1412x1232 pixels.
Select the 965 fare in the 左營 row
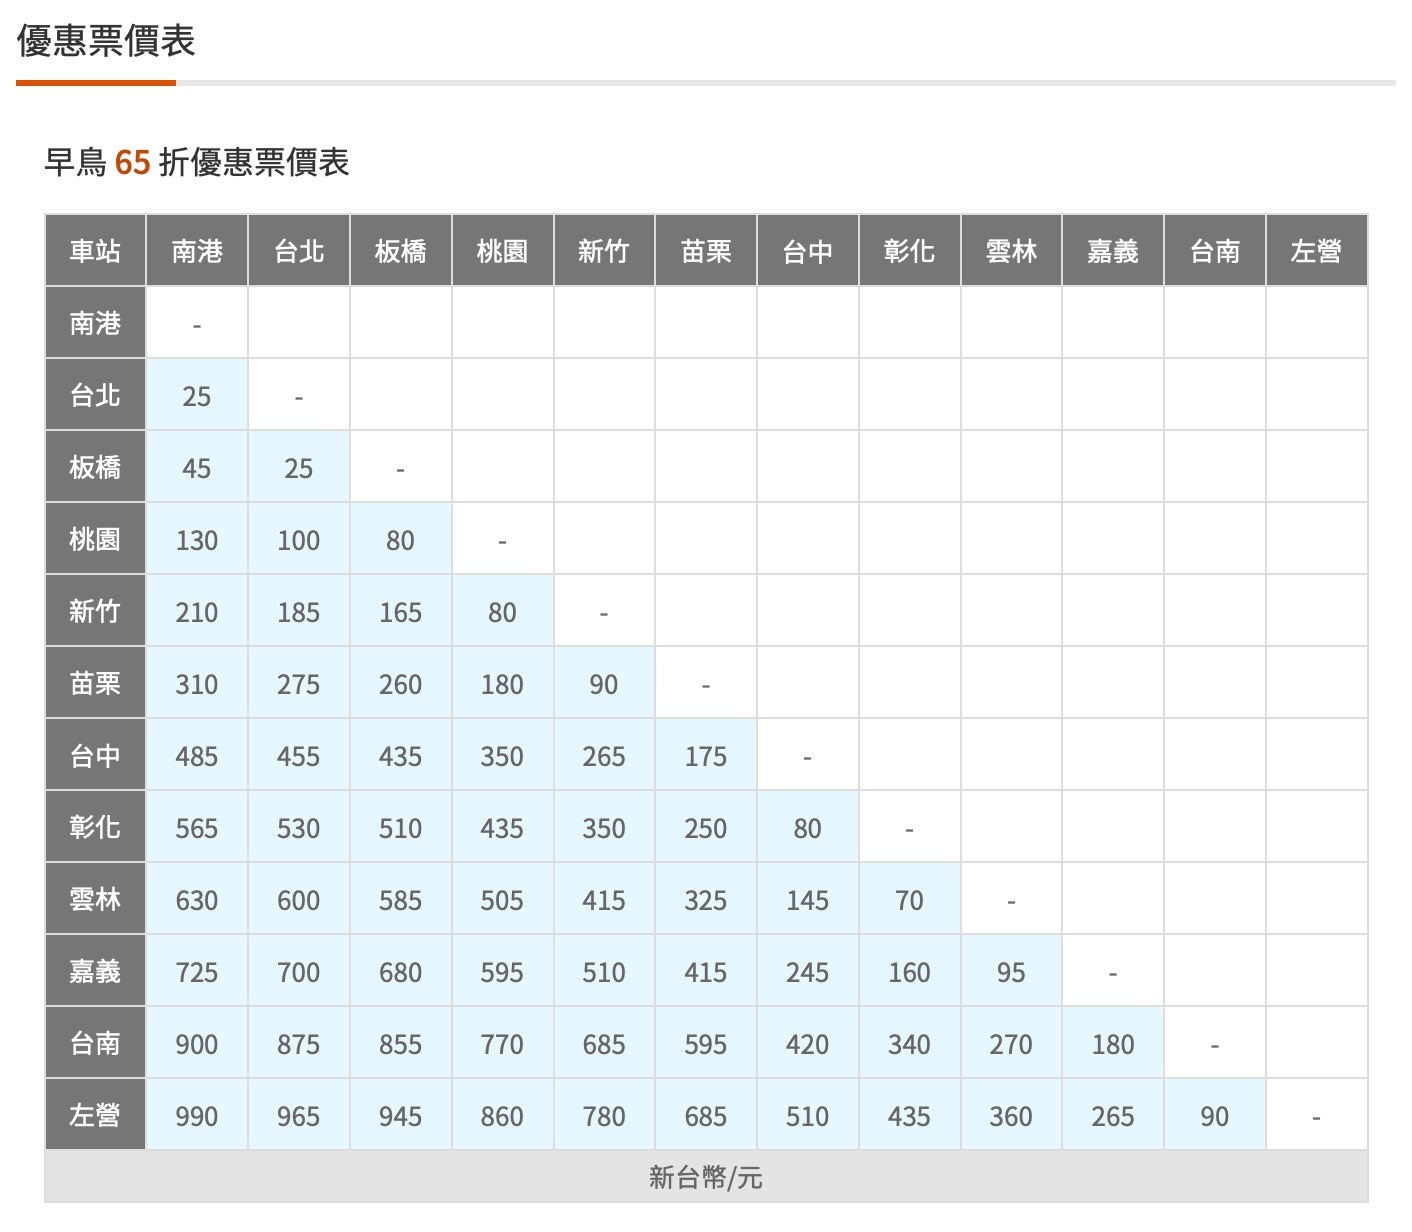click(298, 1116)
